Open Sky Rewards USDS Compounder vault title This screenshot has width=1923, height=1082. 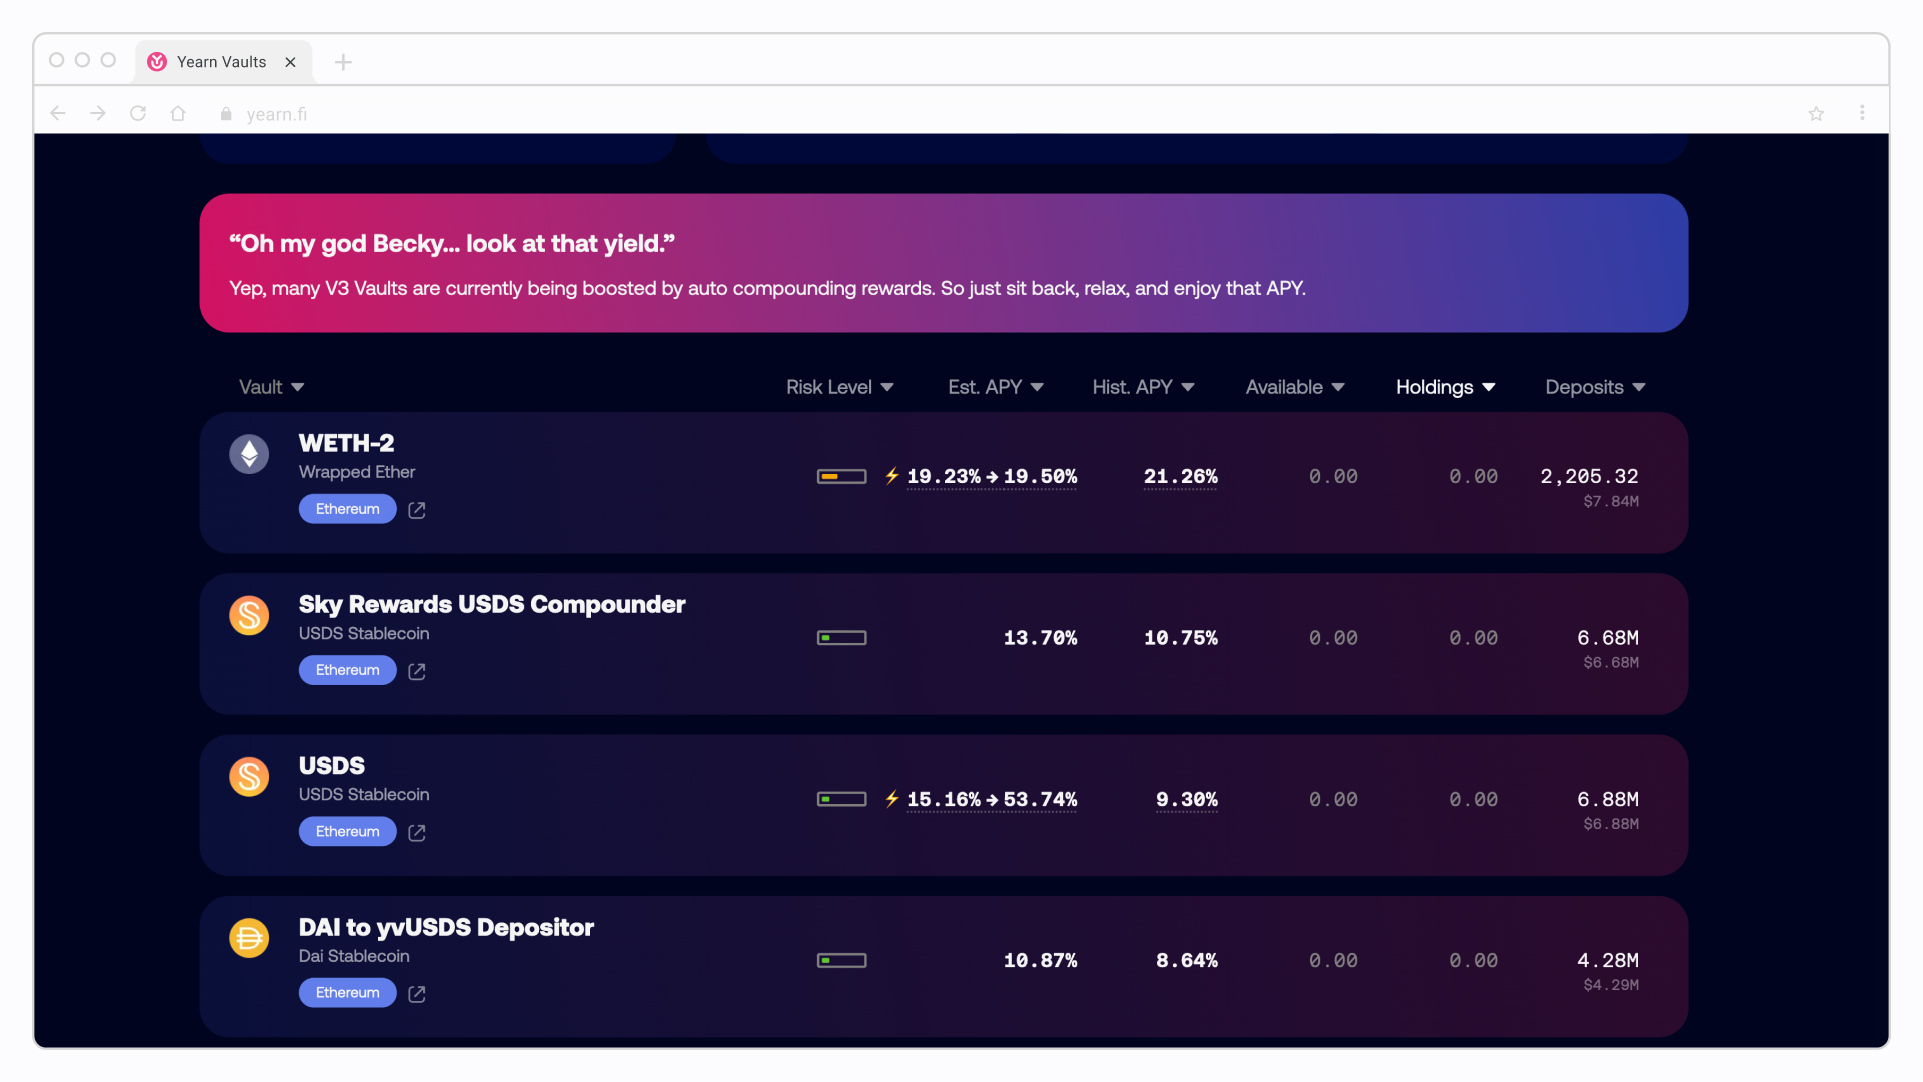pos(492,604)
